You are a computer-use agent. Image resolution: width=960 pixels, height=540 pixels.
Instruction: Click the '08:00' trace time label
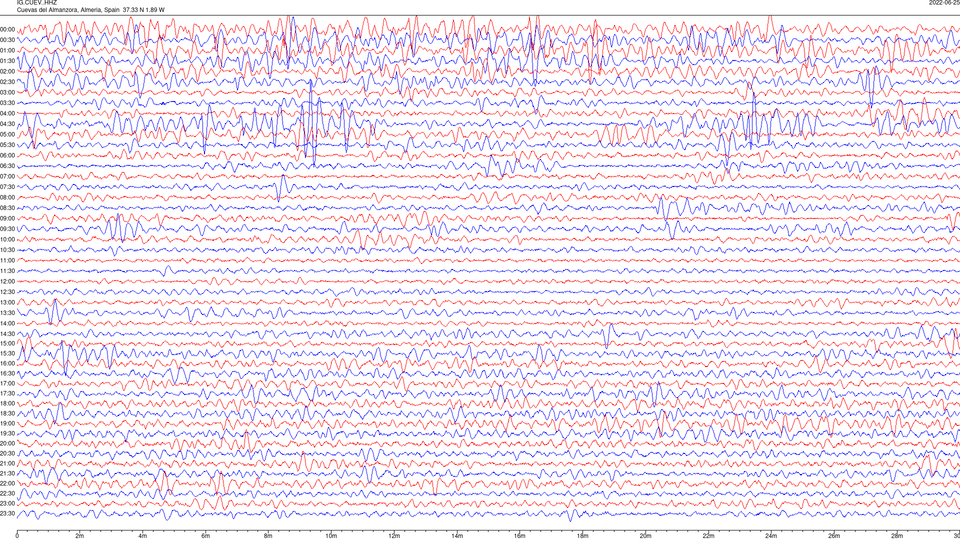7,197
